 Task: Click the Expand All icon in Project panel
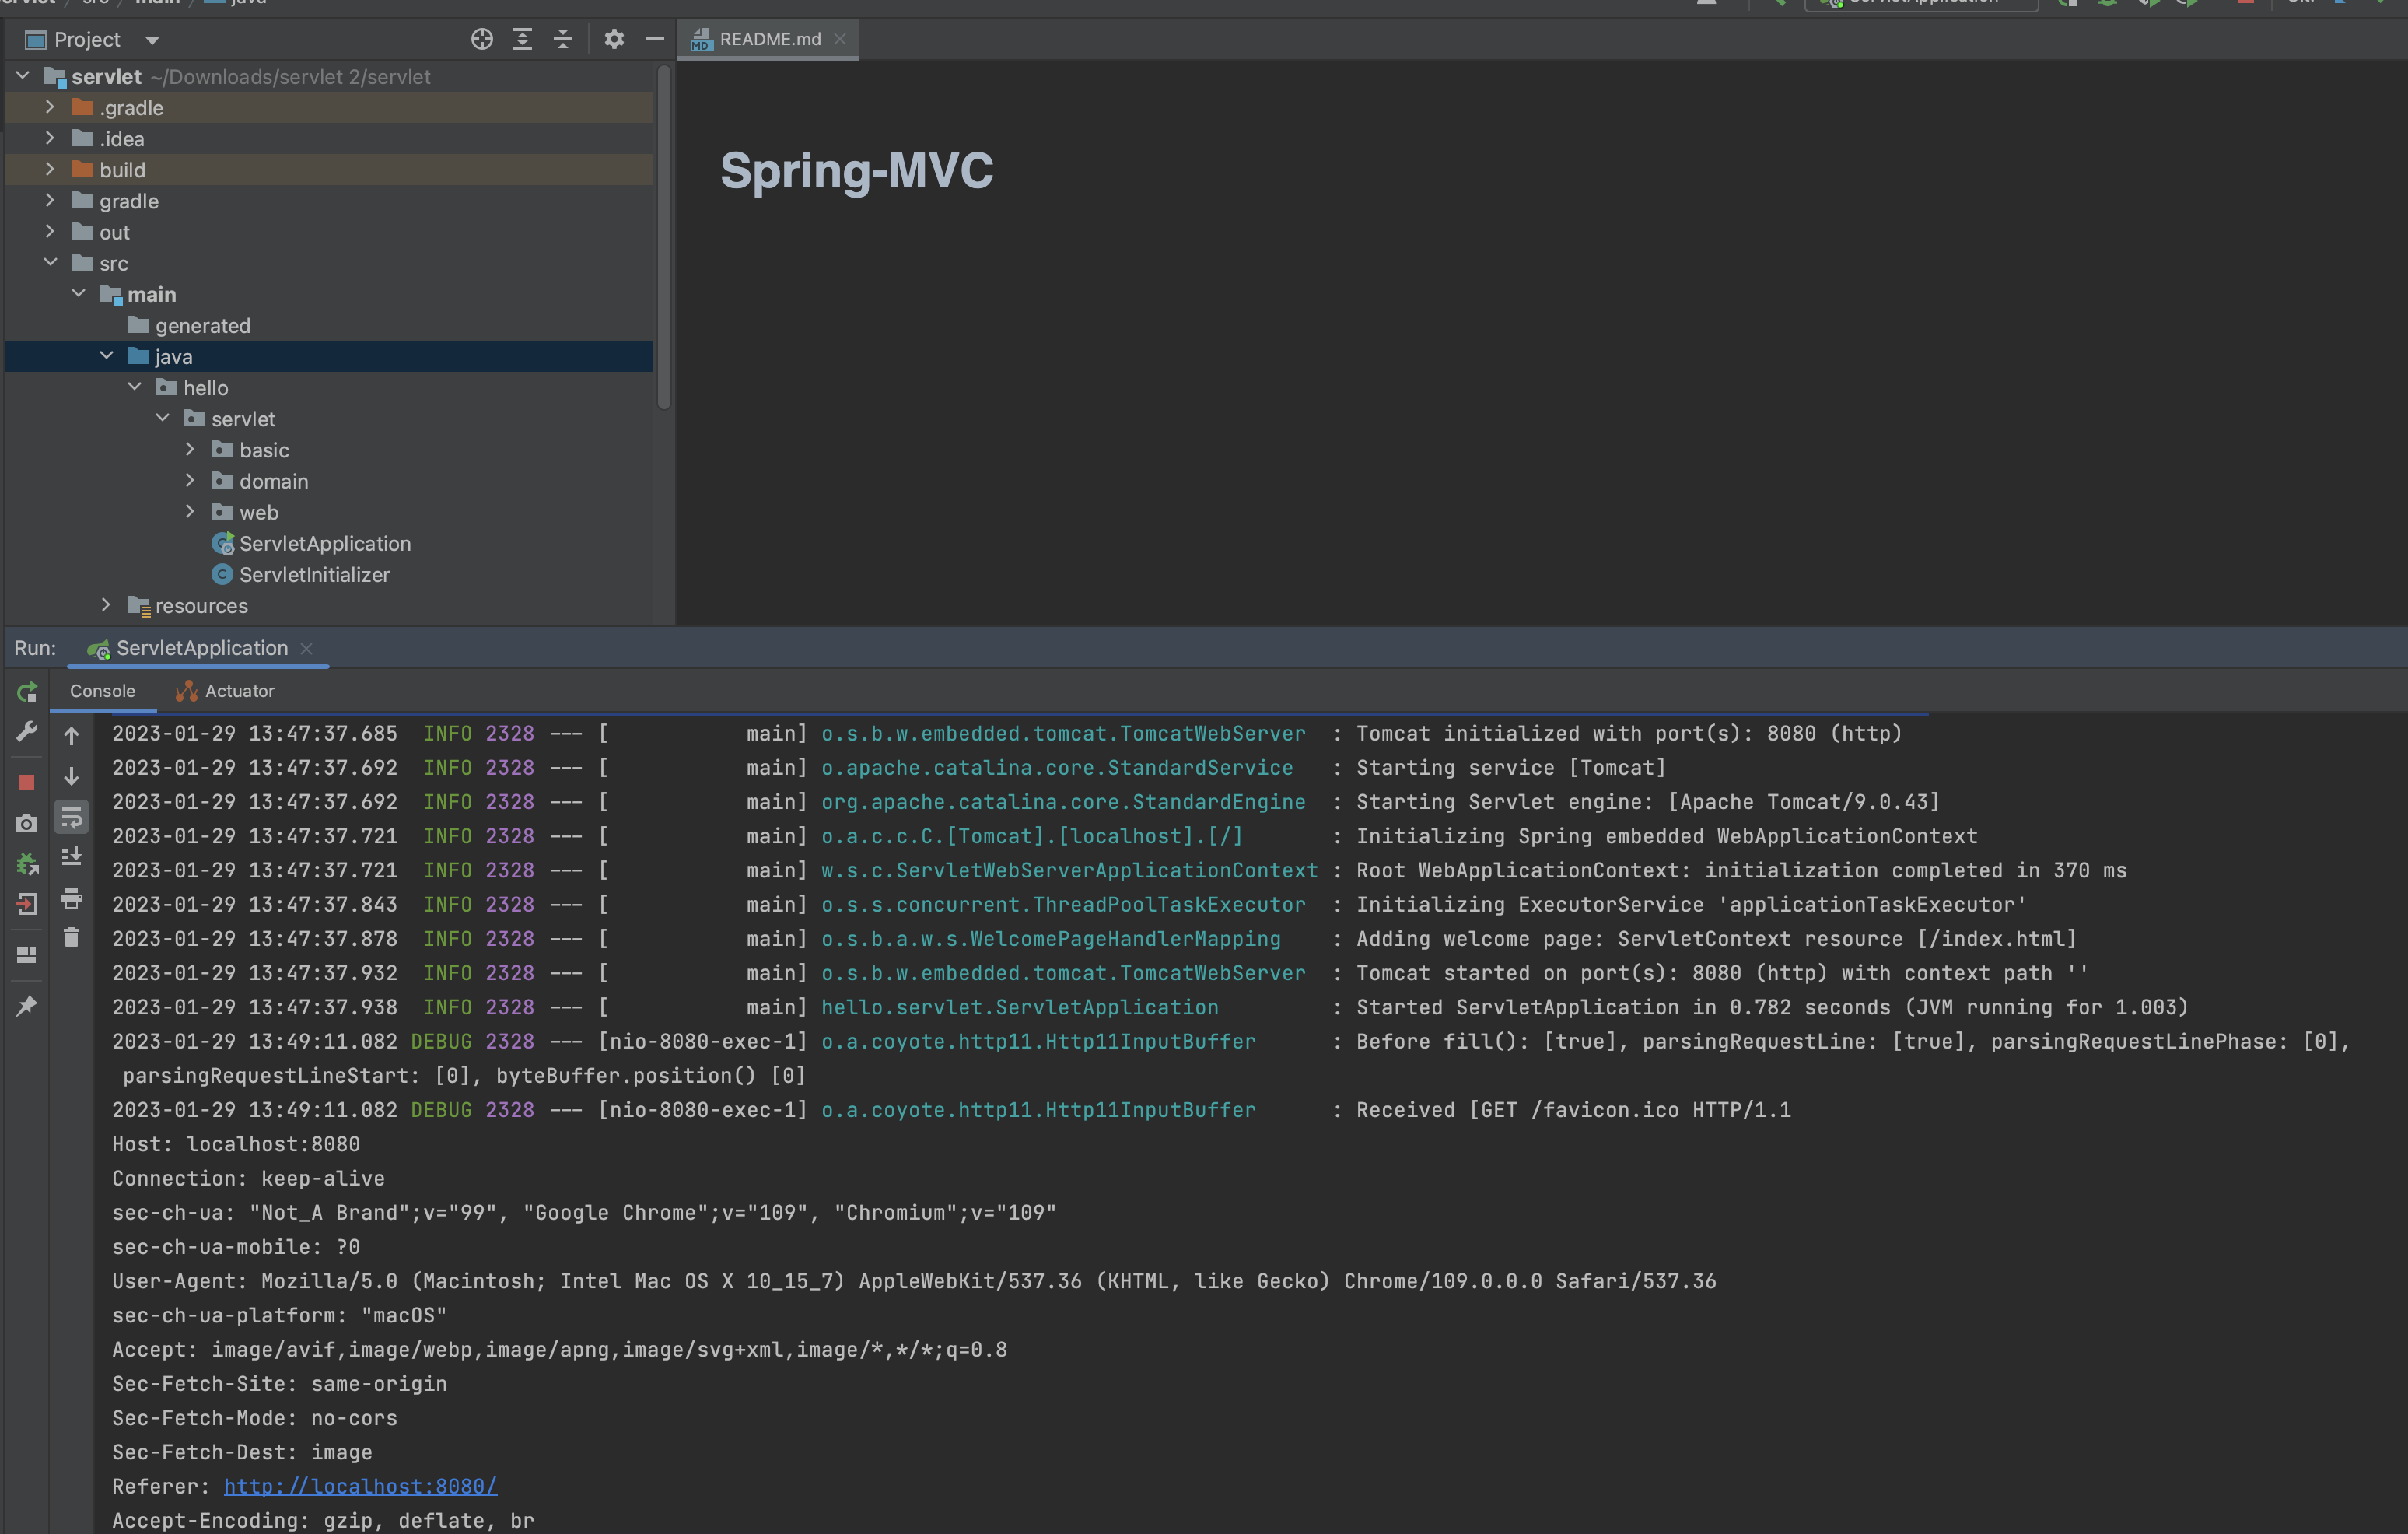[x=522, y=39]
